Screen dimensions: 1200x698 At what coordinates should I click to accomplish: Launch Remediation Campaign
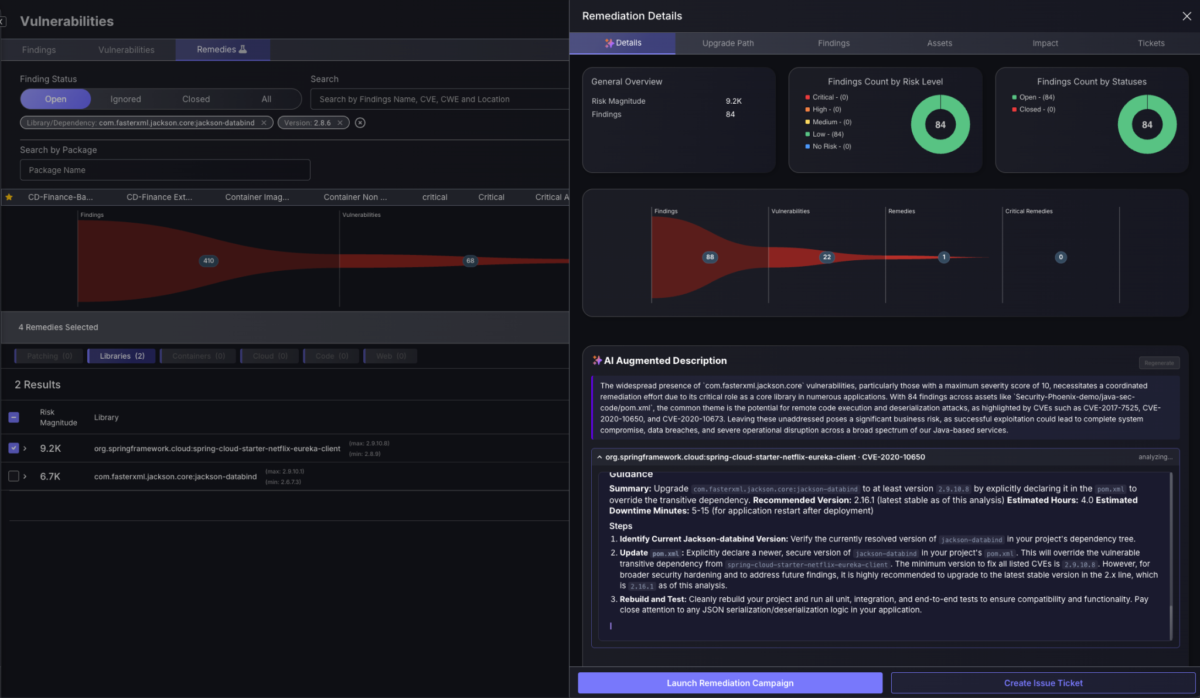[x=730, y=683]
